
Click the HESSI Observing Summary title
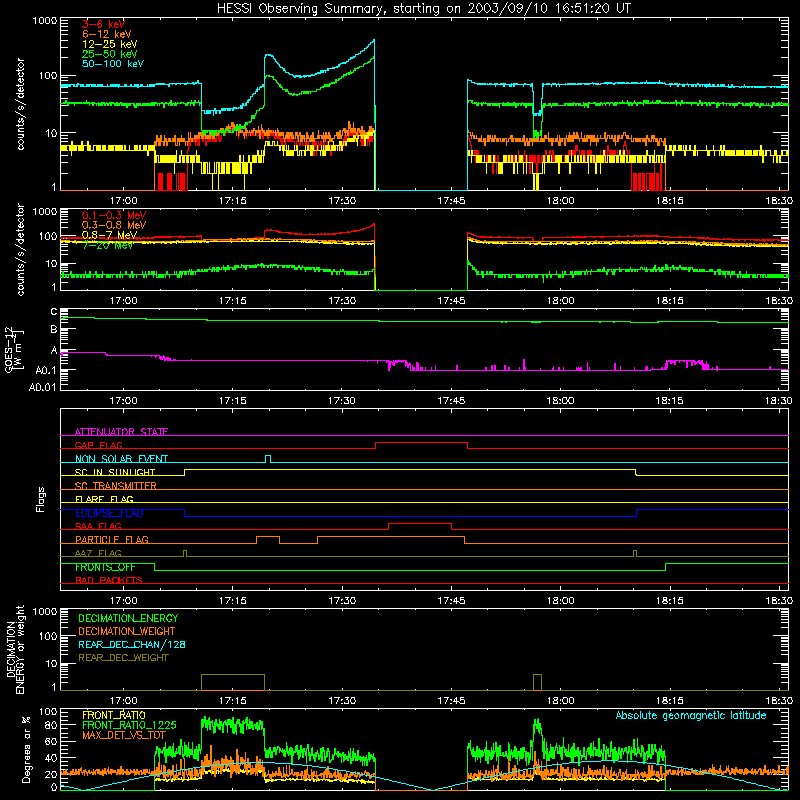pyautogui.click(x=424, y=9)
